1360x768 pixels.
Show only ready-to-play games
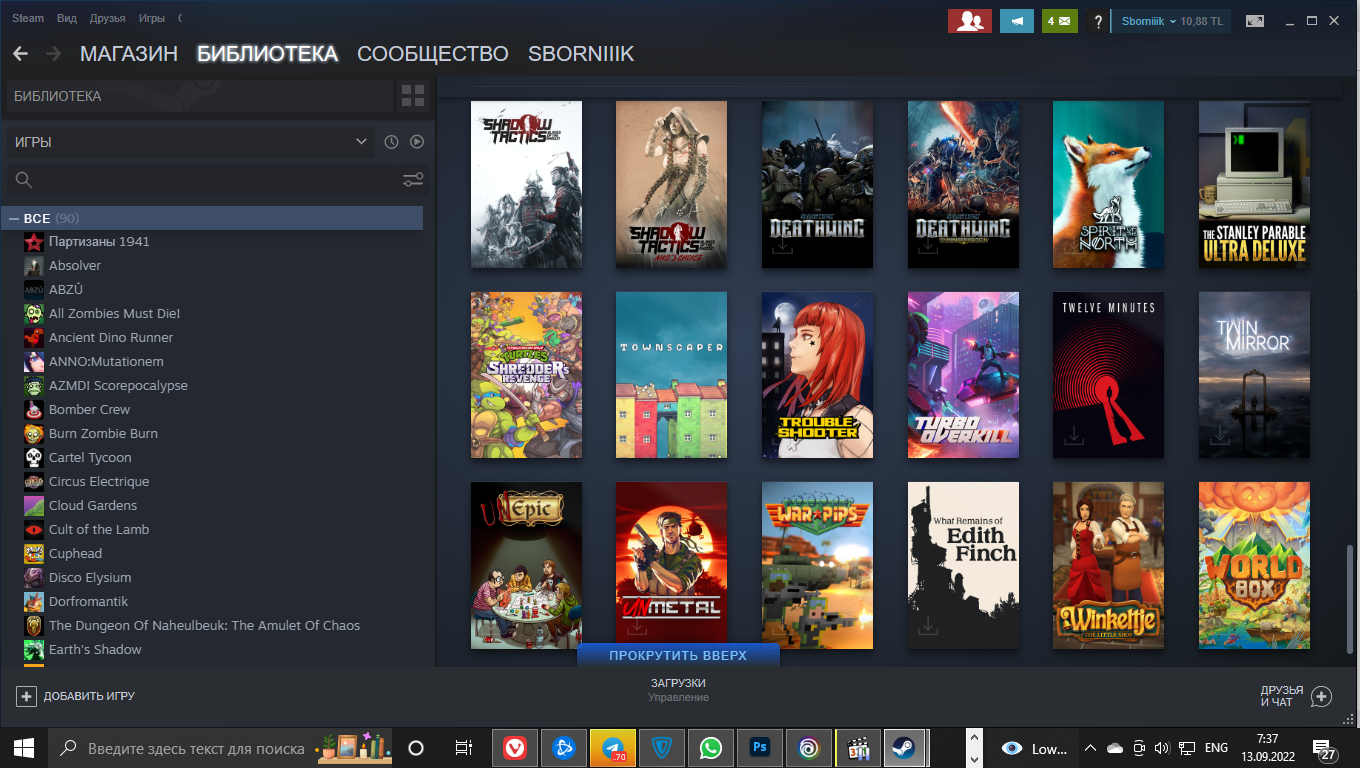point(417,142)
